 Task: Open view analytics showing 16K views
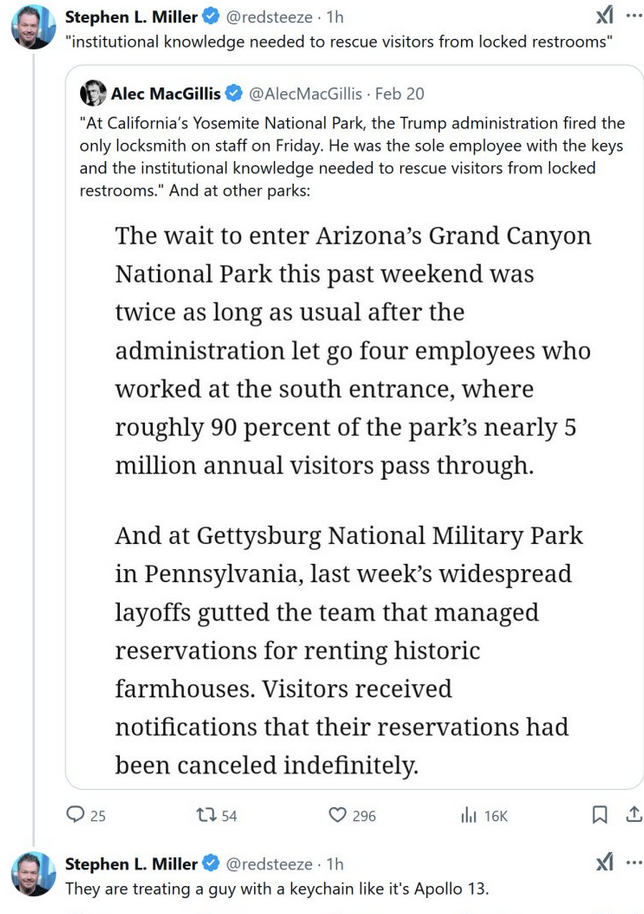tap(468, 815)
